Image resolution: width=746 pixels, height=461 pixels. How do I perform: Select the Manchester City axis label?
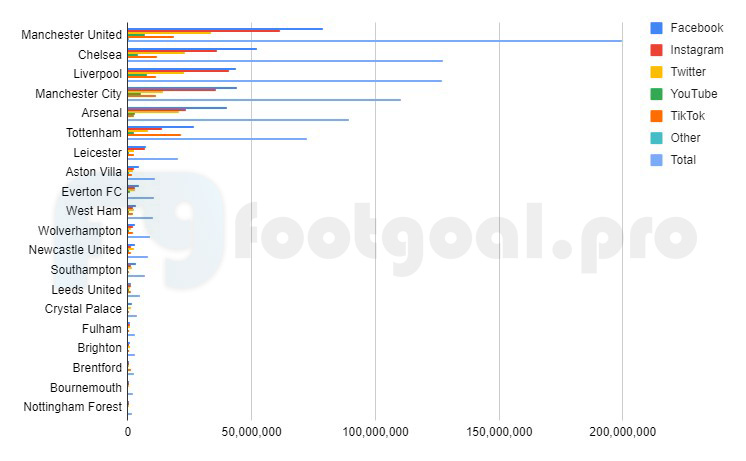(79, 94)
